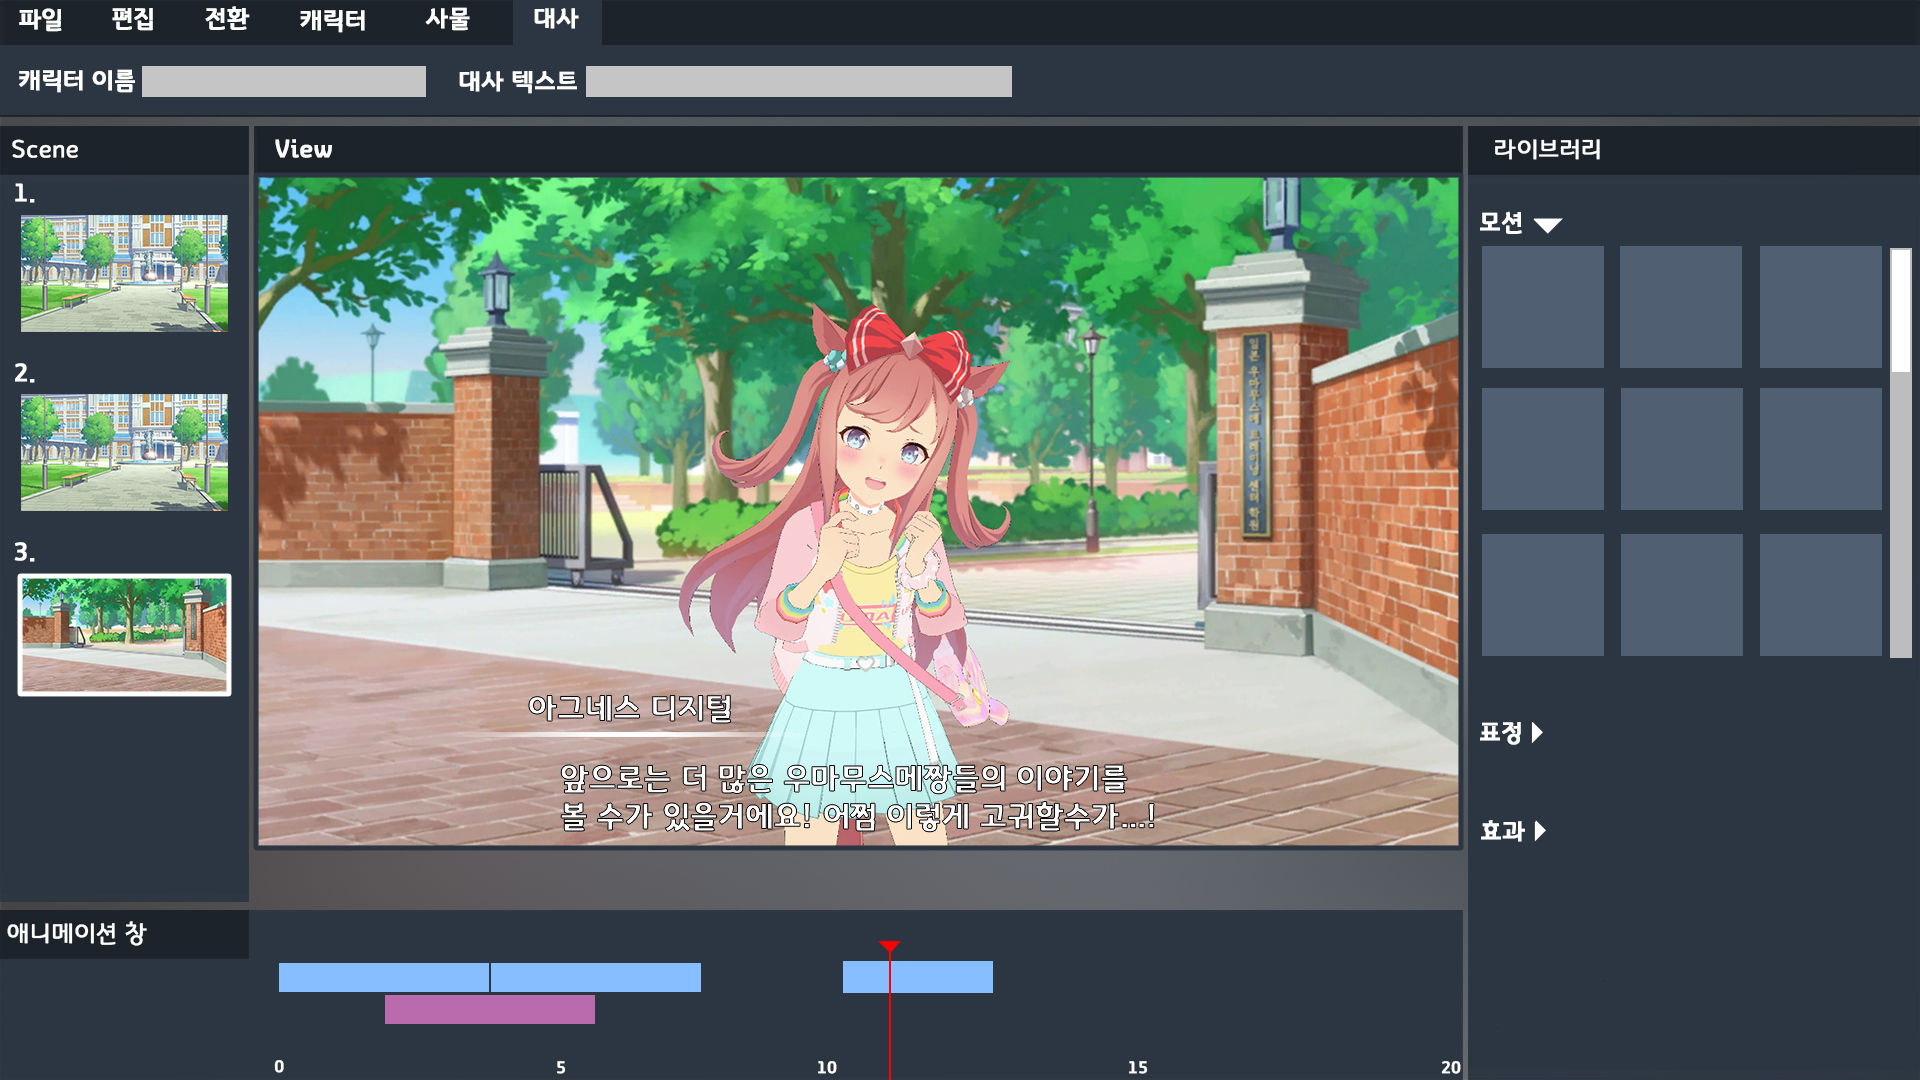
Task: Select the second blue clip on timeline
Action: (596, 977)
